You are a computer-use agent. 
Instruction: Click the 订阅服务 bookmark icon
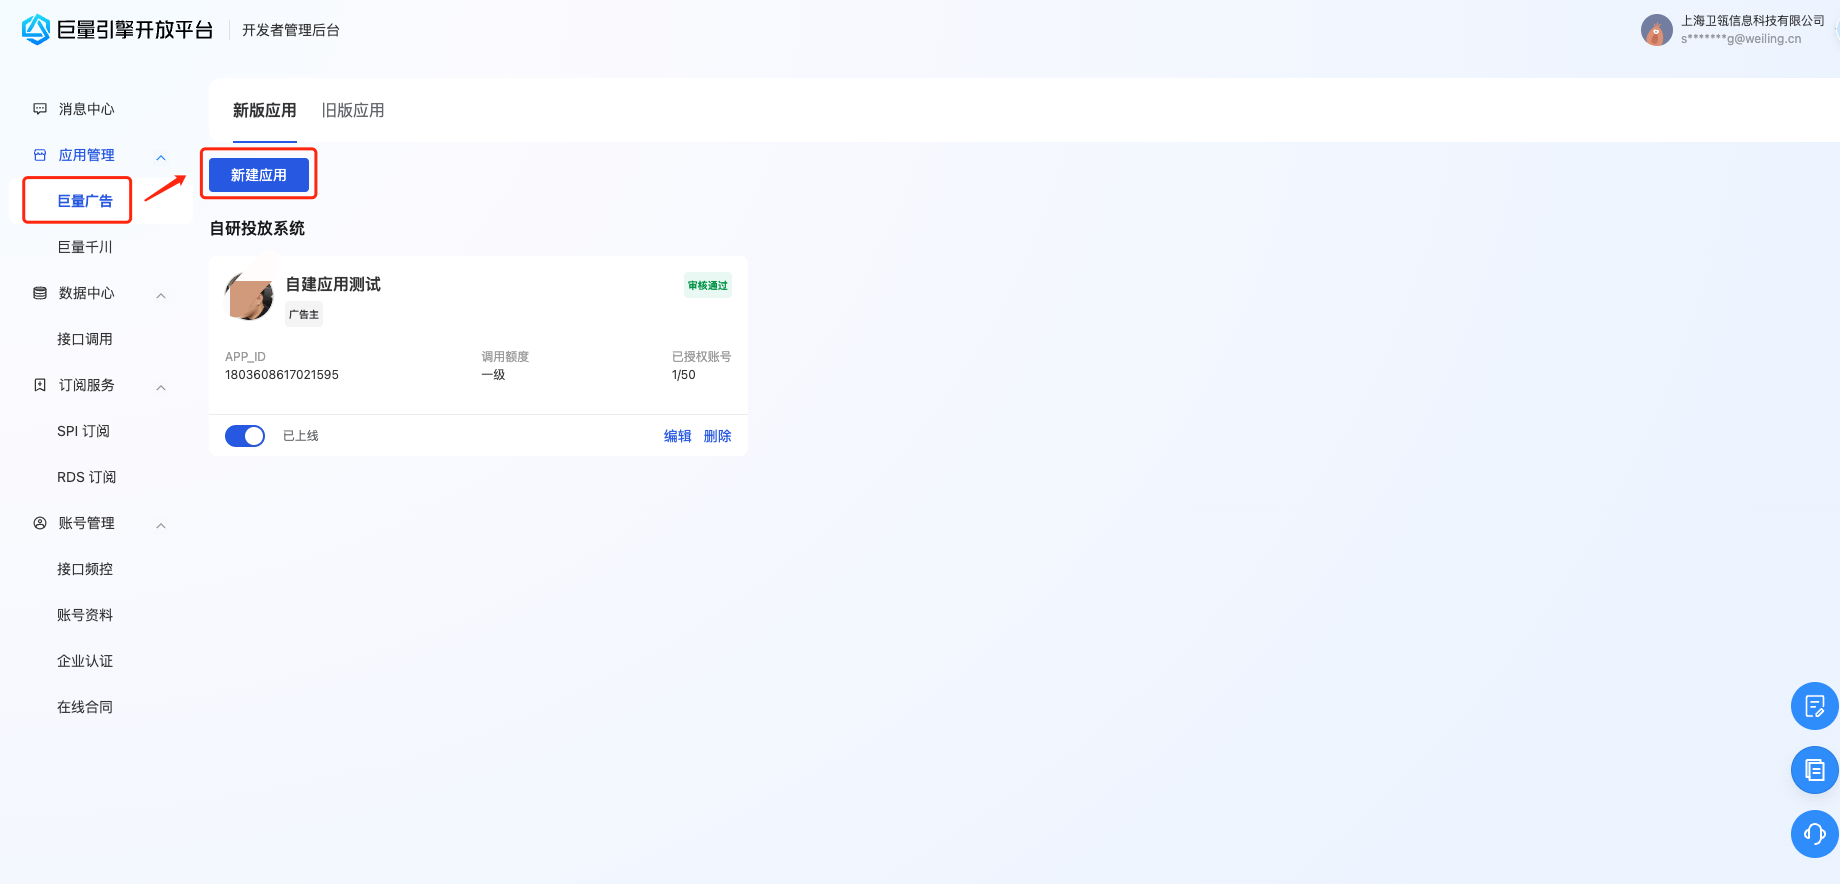(40, 385)
